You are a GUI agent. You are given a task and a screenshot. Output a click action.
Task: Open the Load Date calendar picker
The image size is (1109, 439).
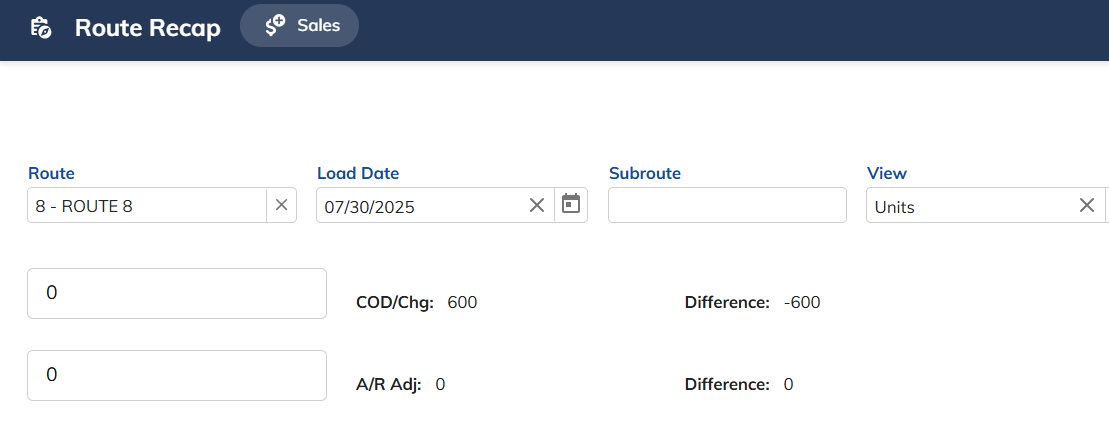[x=571, y=204]
